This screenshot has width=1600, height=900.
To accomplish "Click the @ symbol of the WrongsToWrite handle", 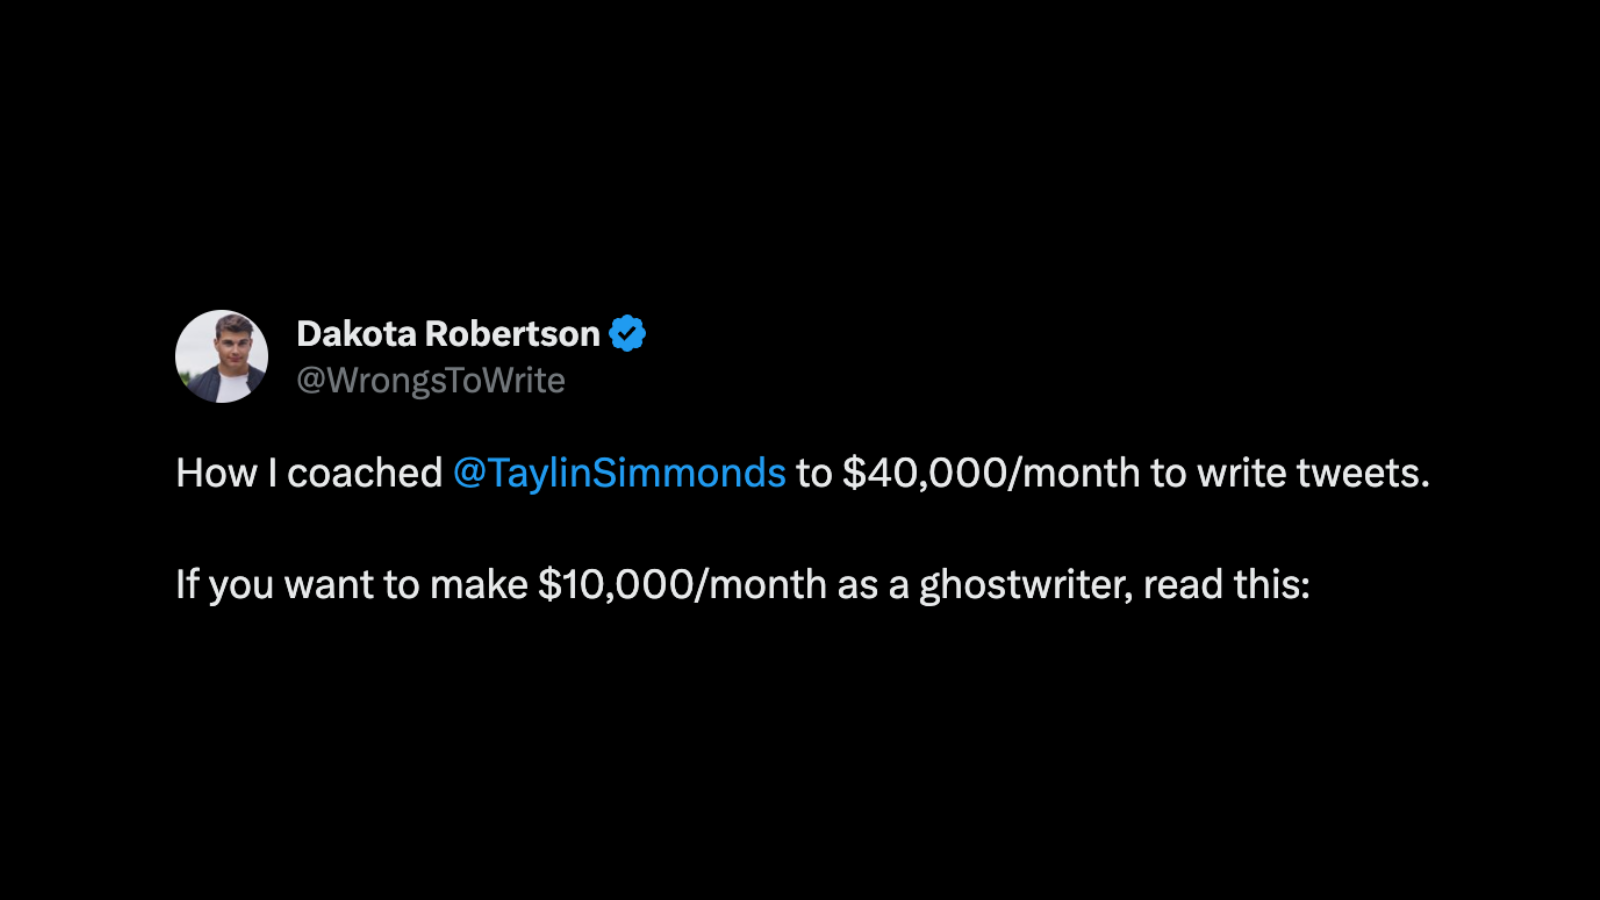I will [311, 382].
